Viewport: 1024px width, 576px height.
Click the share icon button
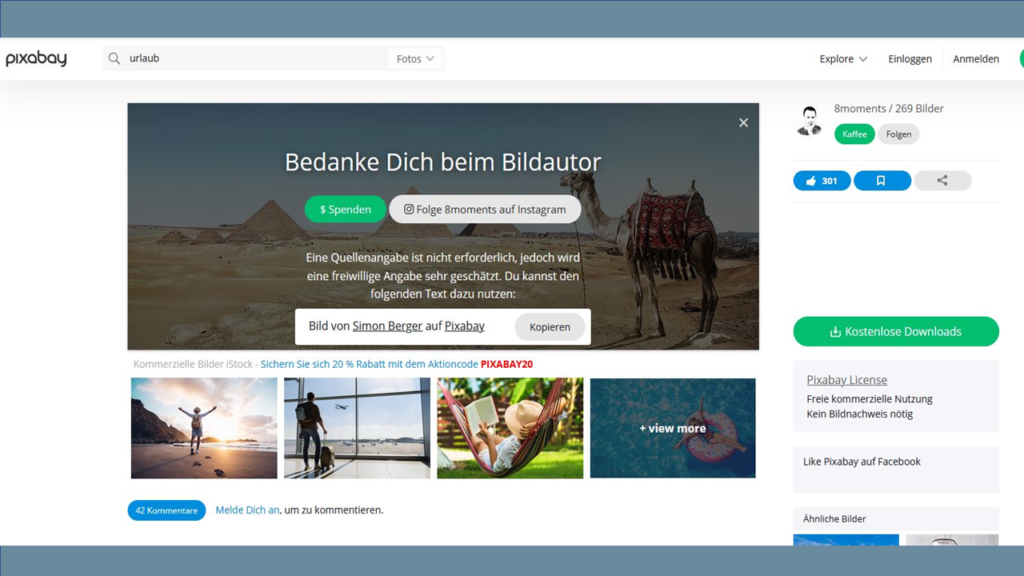942,181
